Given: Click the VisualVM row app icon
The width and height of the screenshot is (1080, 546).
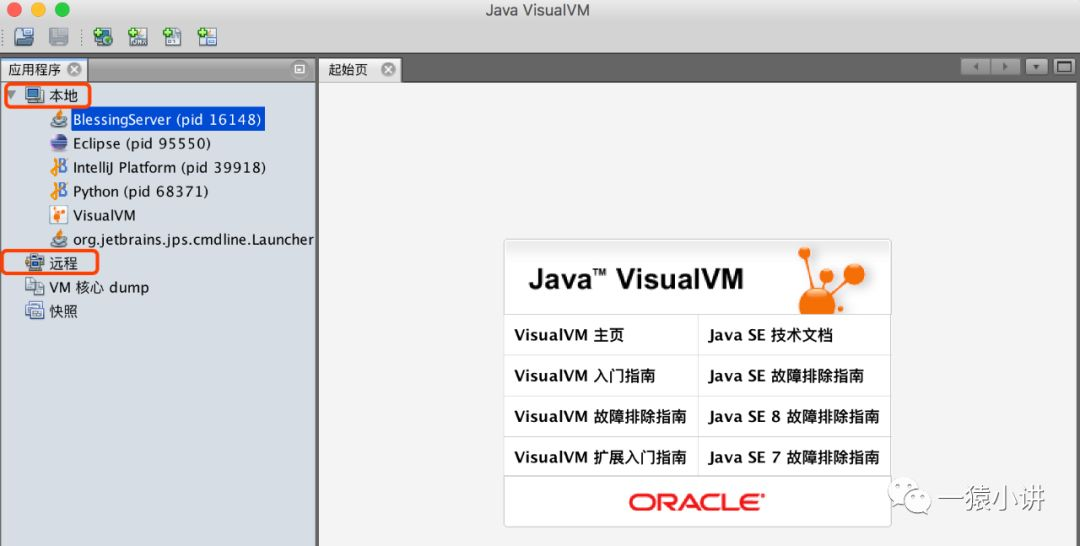Looking at the screenshot, I should [x=59, y=216].
